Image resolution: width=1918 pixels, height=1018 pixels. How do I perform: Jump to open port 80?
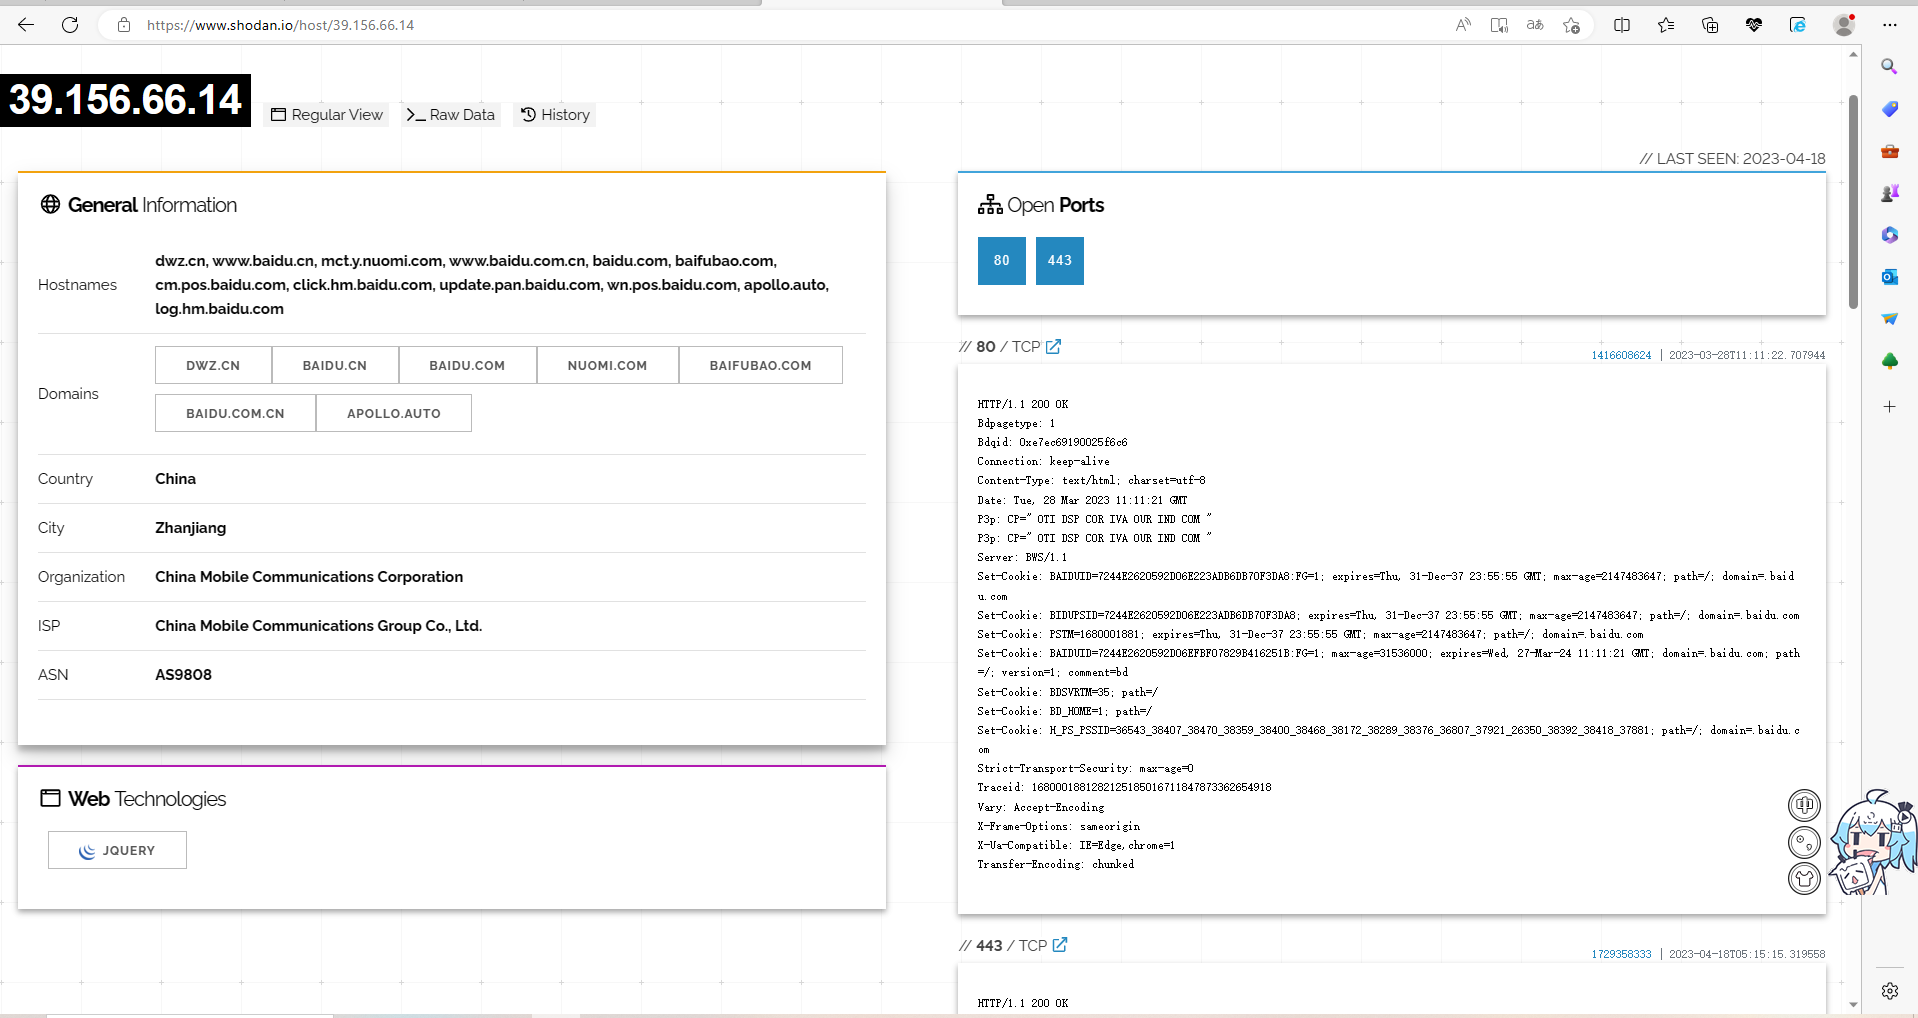tap(1001, 261)
